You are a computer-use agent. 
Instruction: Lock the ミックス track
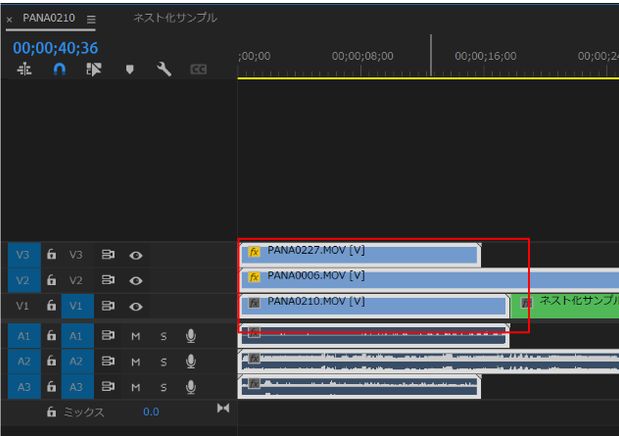[51, 412]
